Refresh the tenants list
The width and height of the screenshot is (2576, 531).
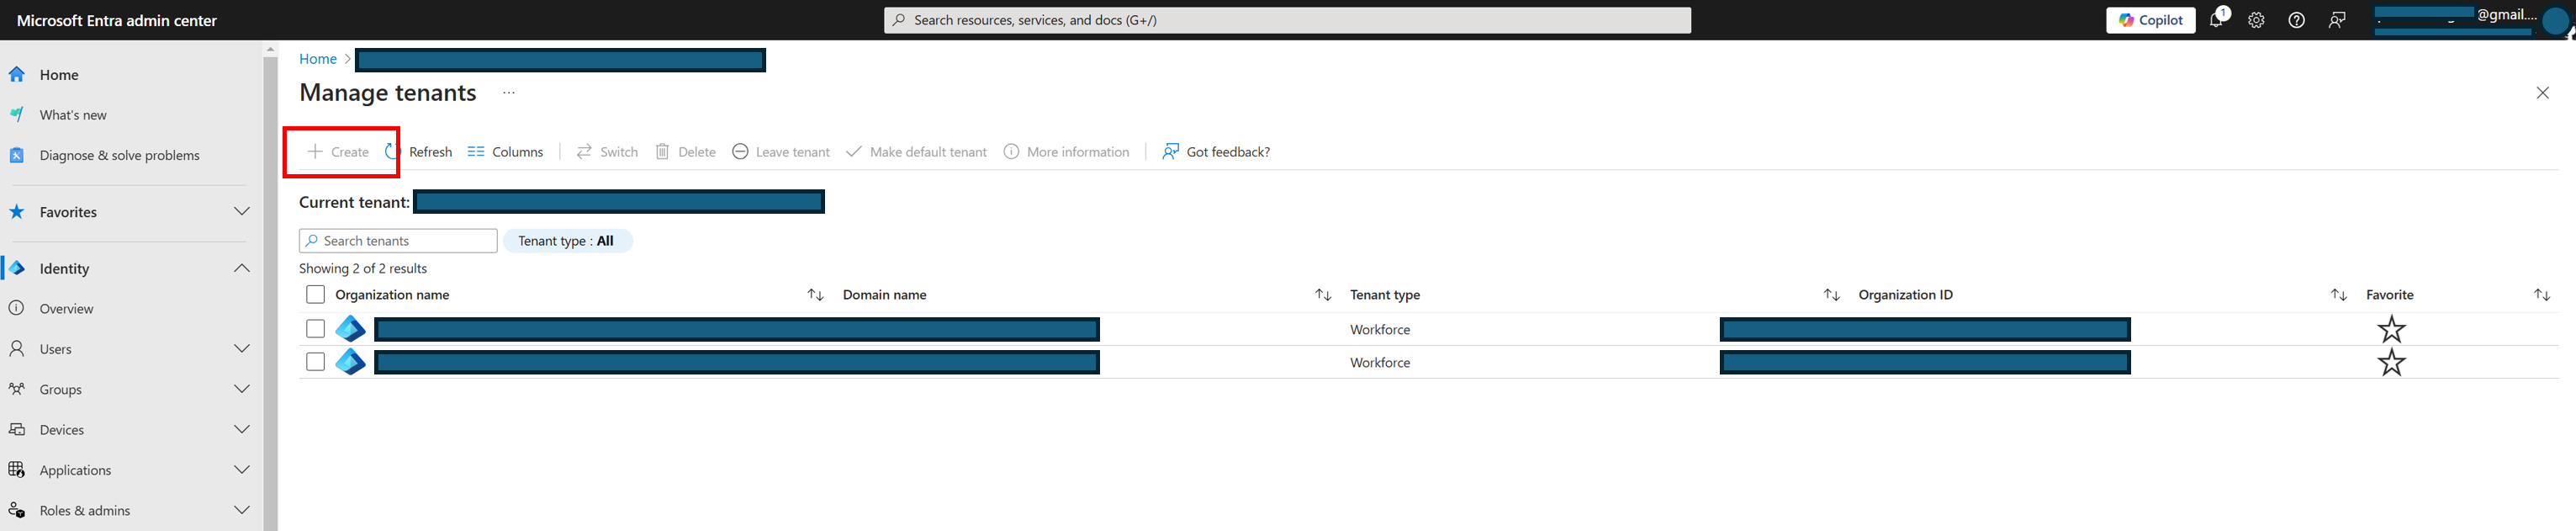point(418,151)
